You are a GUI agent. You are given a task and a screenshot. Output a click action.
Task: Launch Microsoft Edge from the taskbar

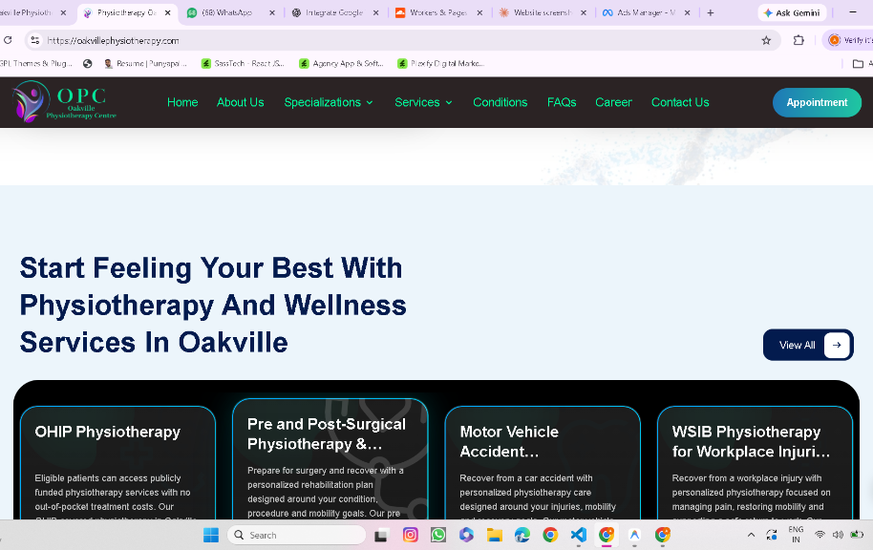pos(522,535)
